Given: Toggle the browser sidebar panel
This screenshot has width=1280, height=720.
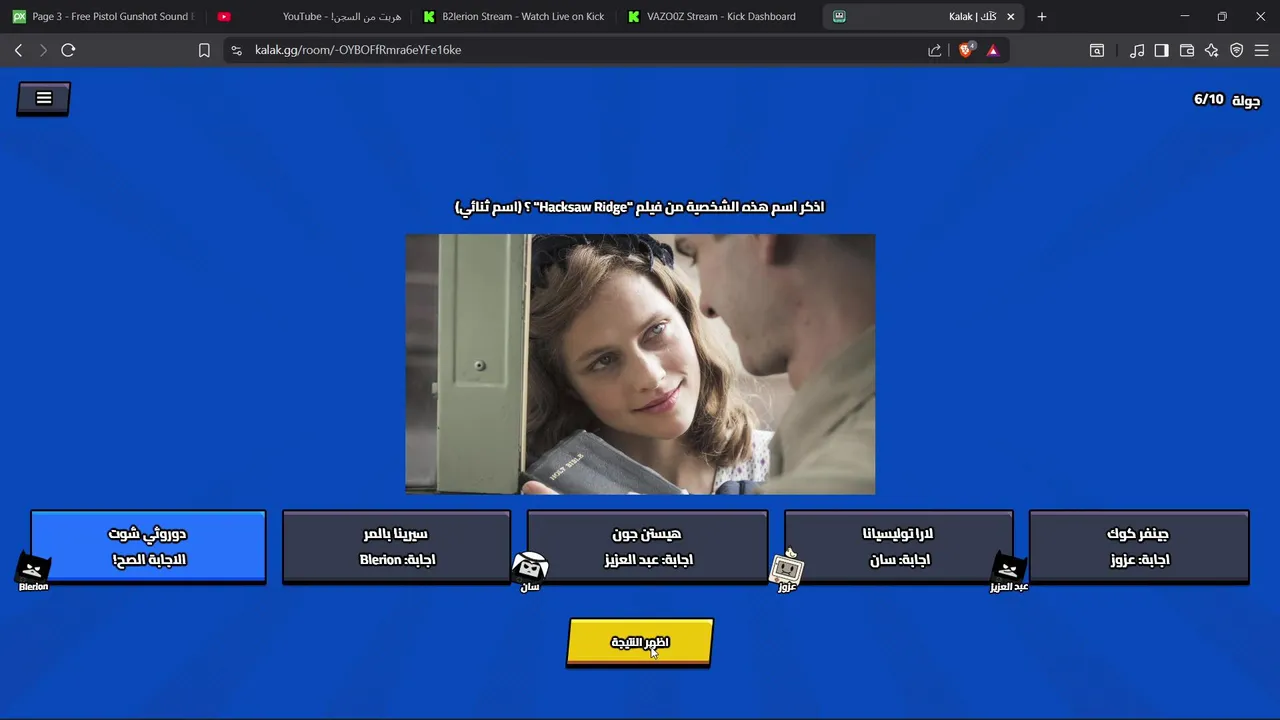Looking at the screenshot, I should pos(1161,50).
